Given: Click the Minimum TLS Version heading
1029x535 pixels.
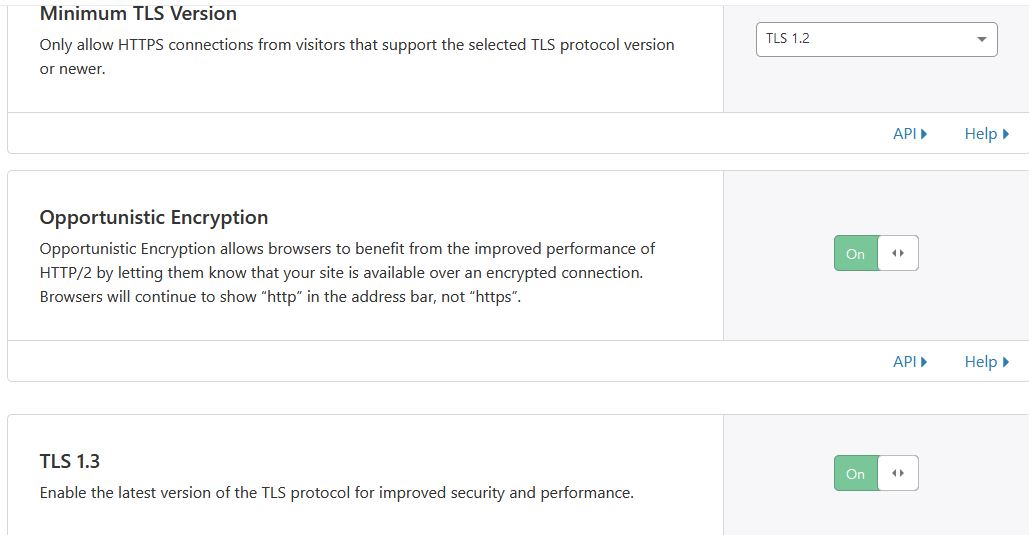Looking at the screenshot, I should pyautogui.click(x=138, y=14).
